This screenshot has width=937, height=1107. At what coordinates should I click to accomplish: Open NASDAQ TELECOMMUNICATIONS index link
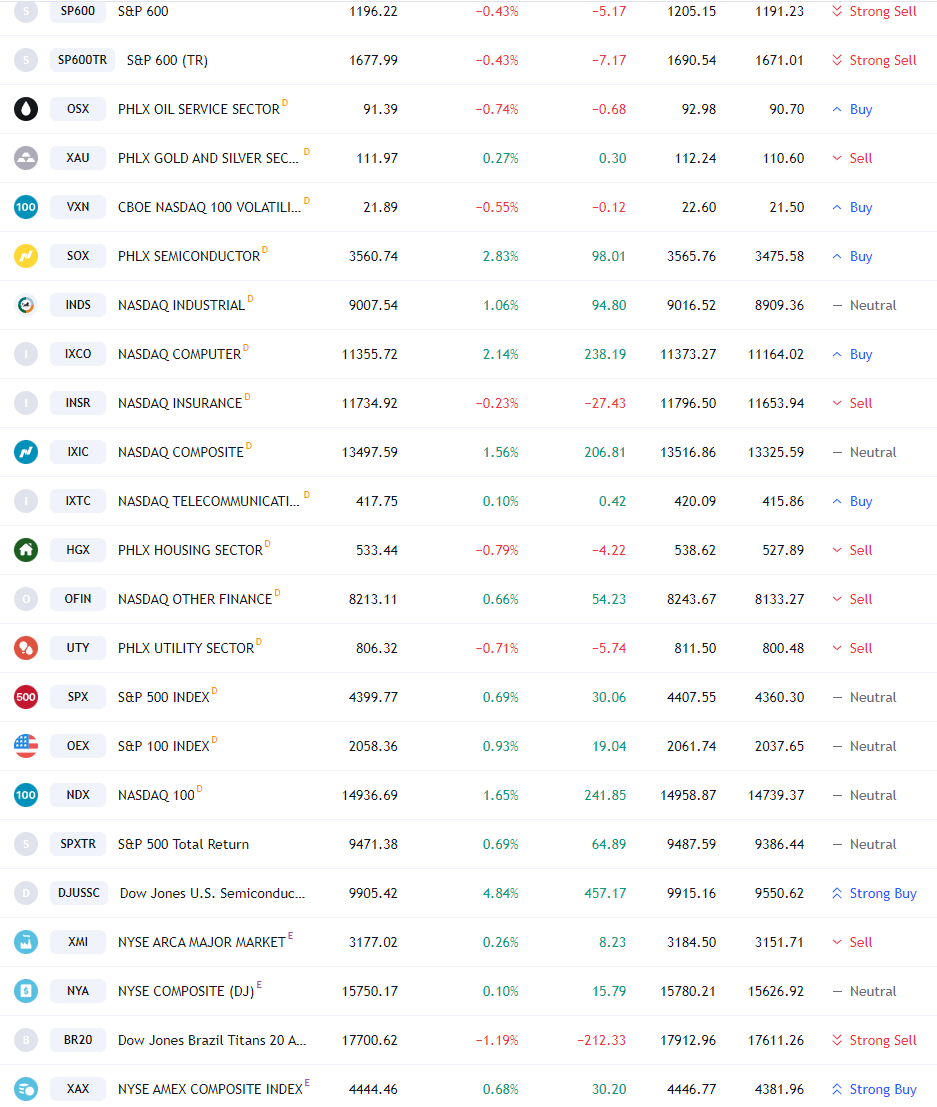(209, 501)
